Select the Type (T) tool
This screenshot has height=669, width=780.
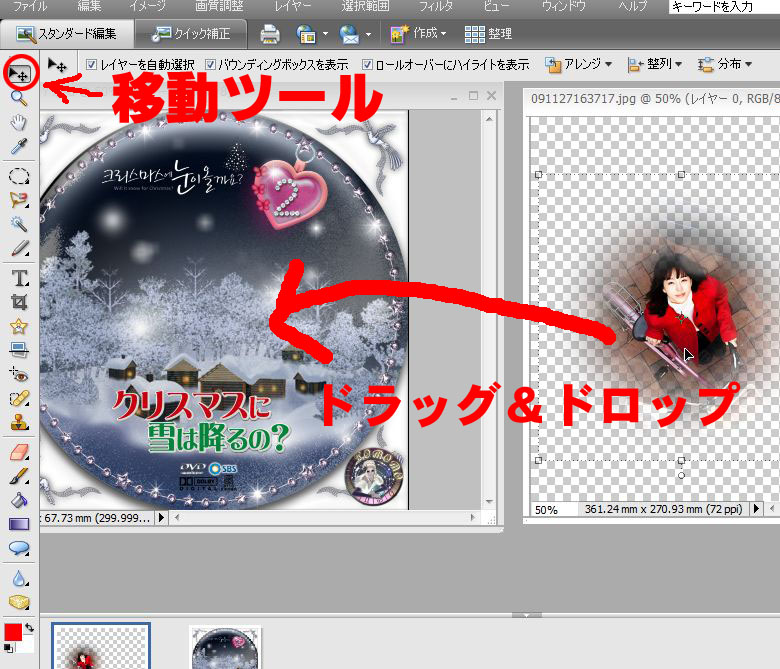(20, 278)
